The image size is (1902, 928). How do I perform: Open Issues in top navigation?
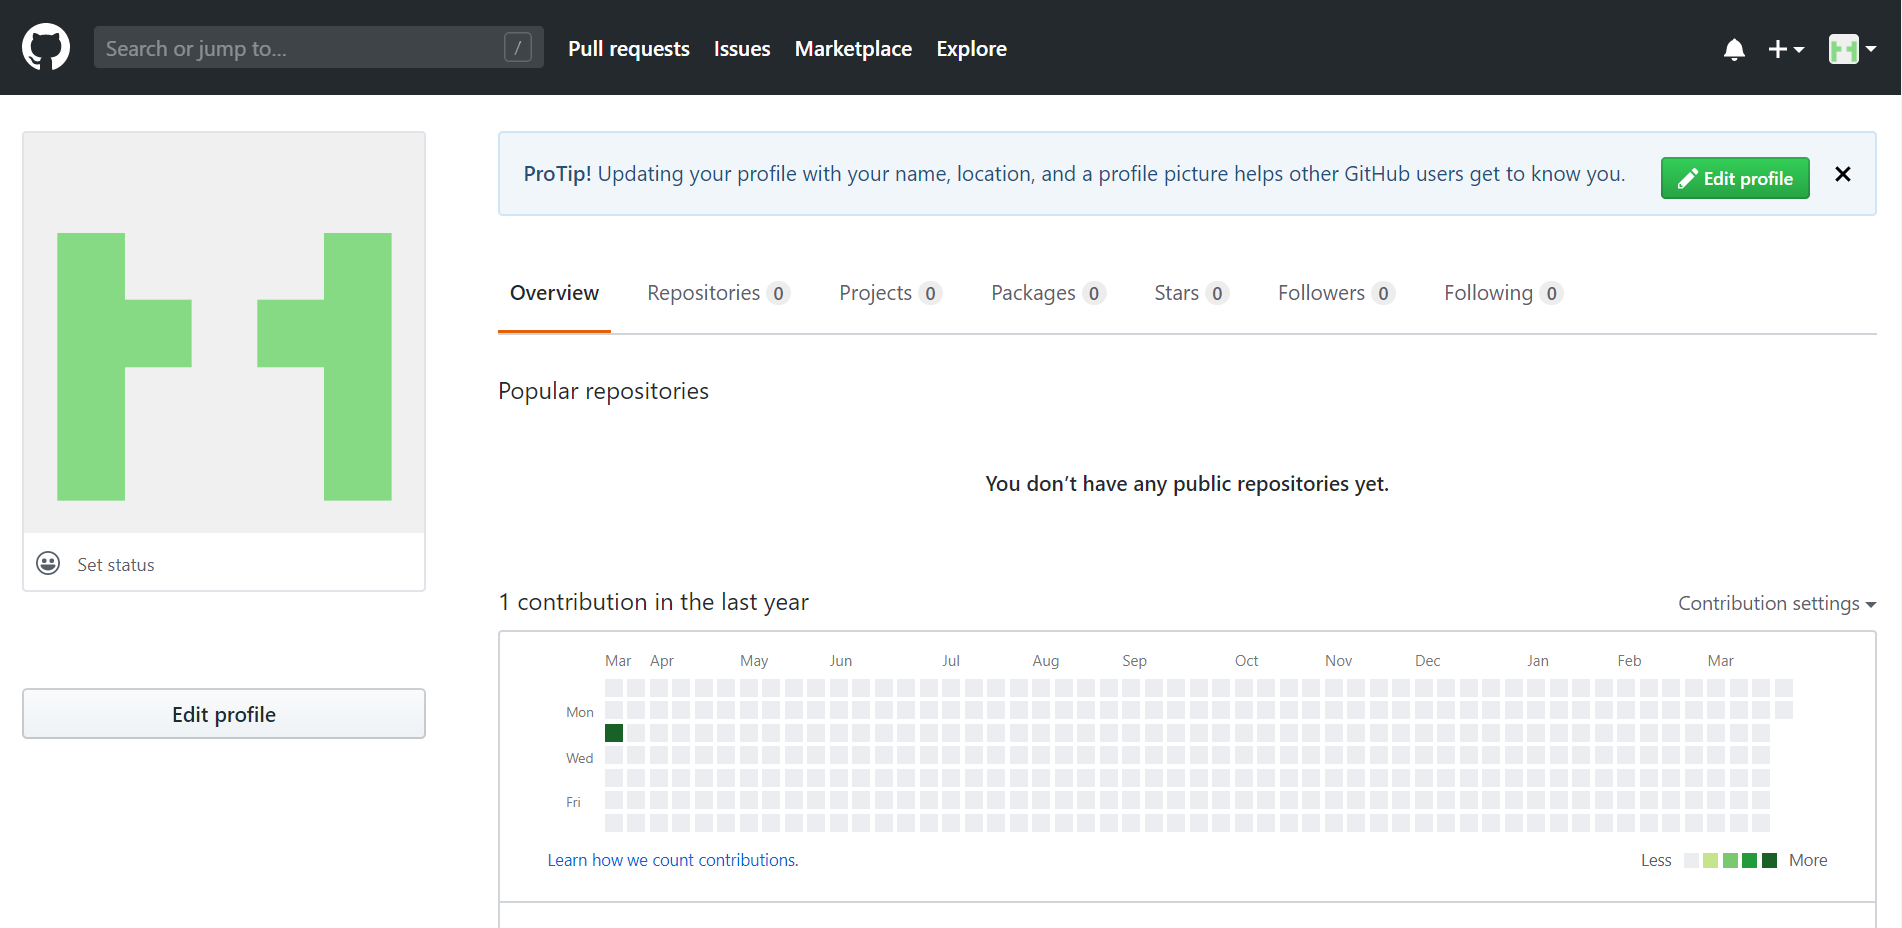coord(742,48)
